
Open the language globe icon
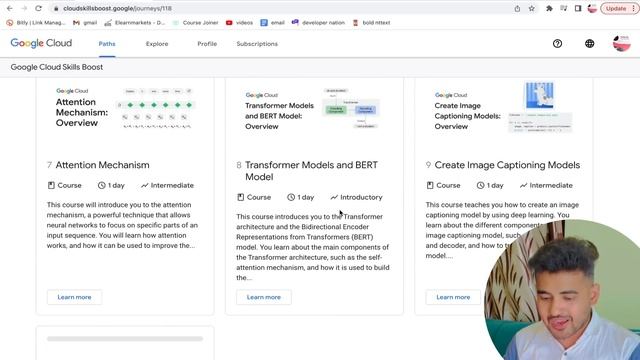click(589, 43)
